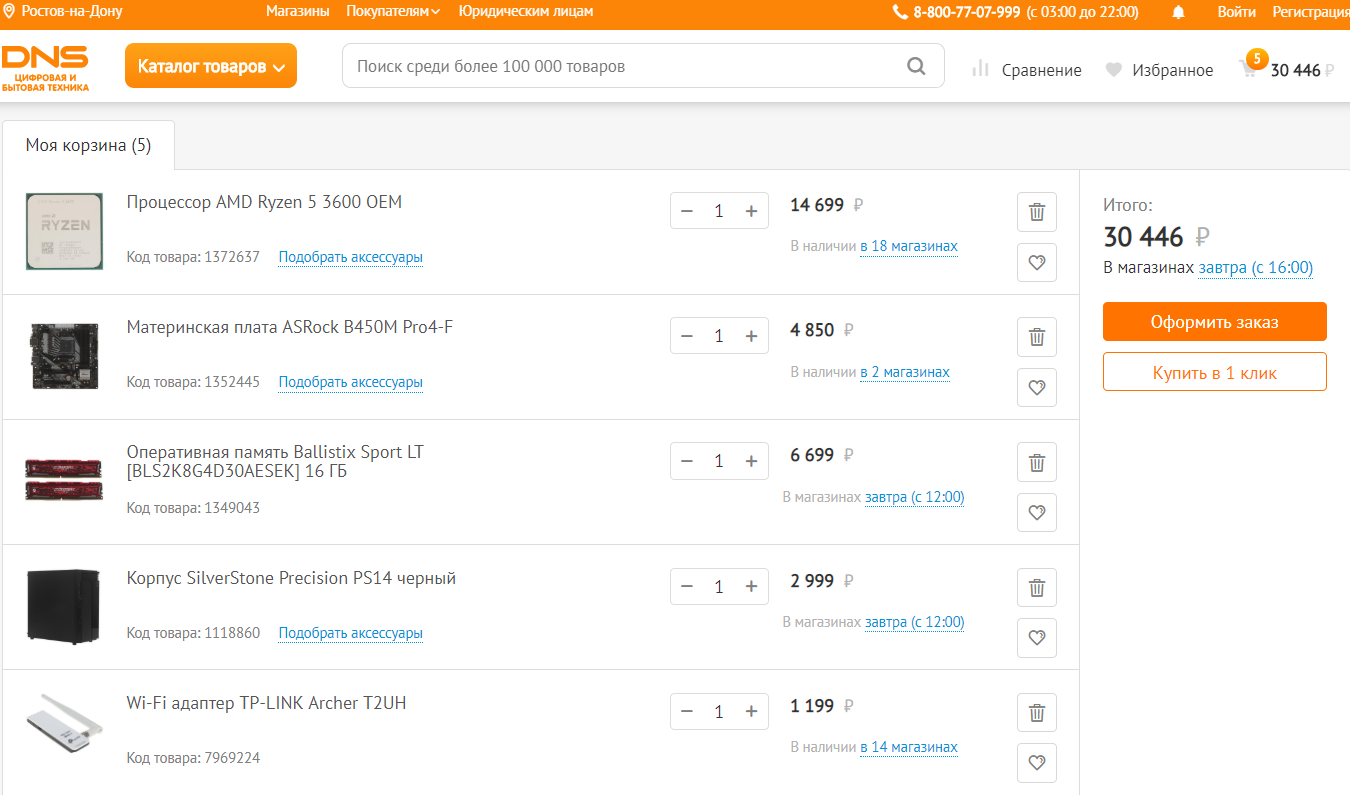Favorite the ASRock B450M Pro4-F motherboard
Image resolution: width=1350 pixels, height=795 pixels.
point(1037,388)
